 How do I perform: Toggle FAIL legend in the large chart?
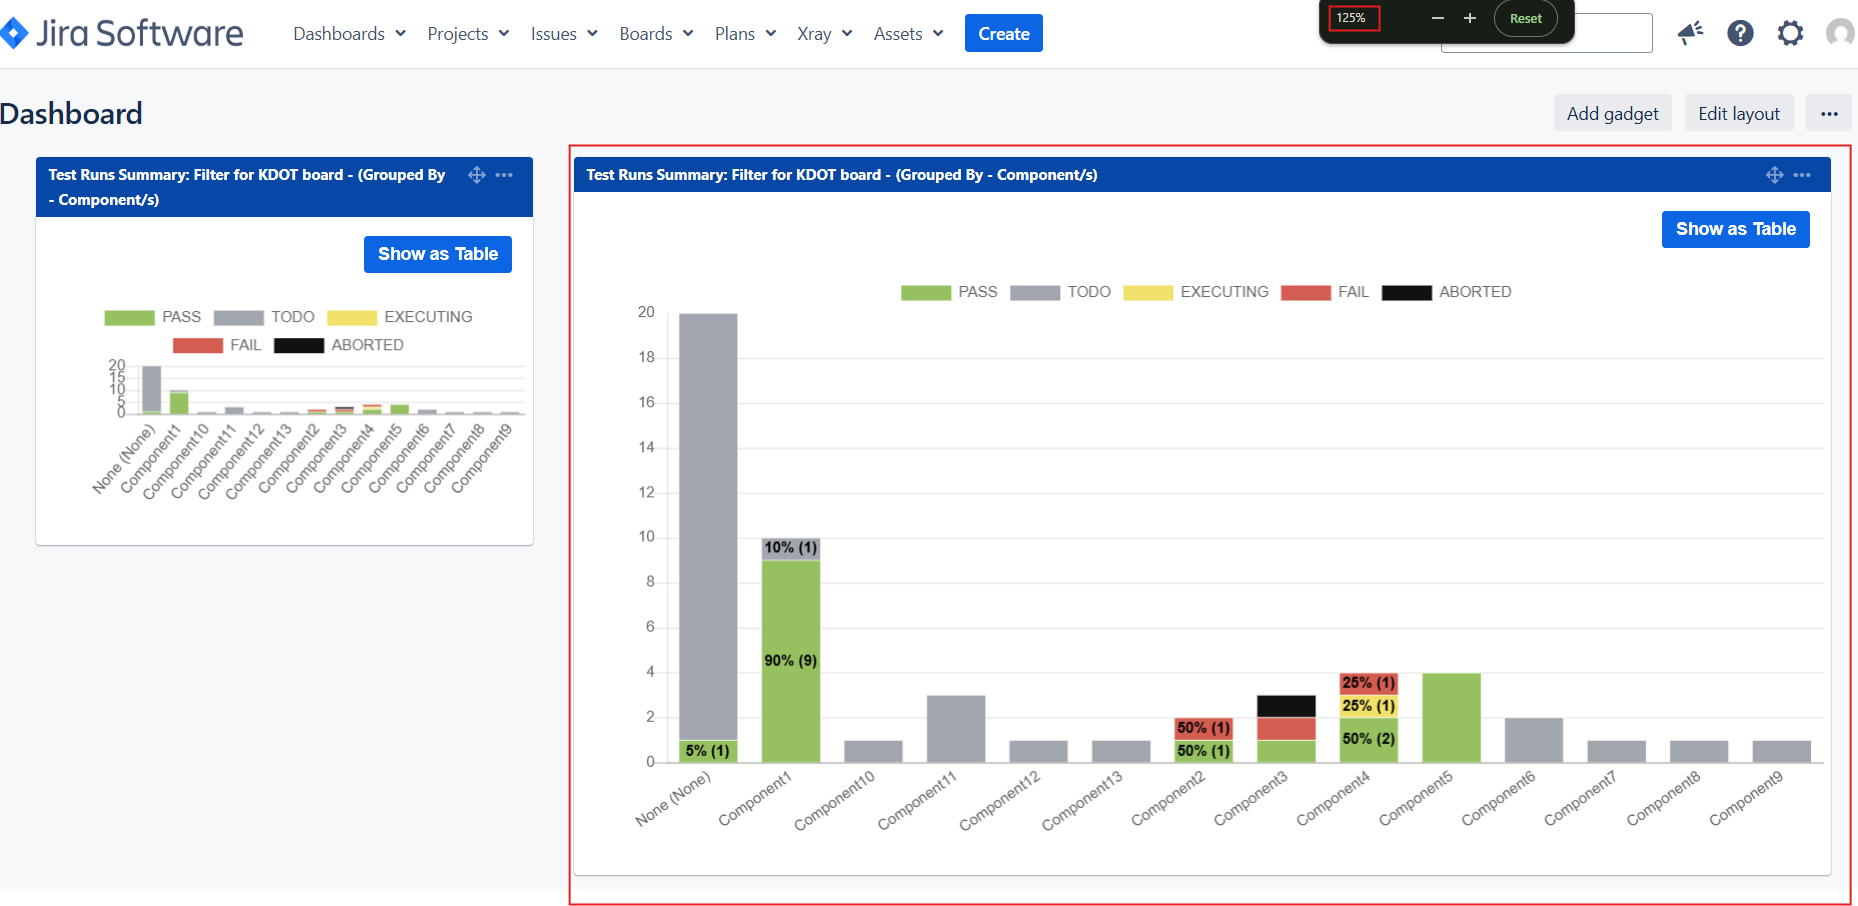point(1325,292)
